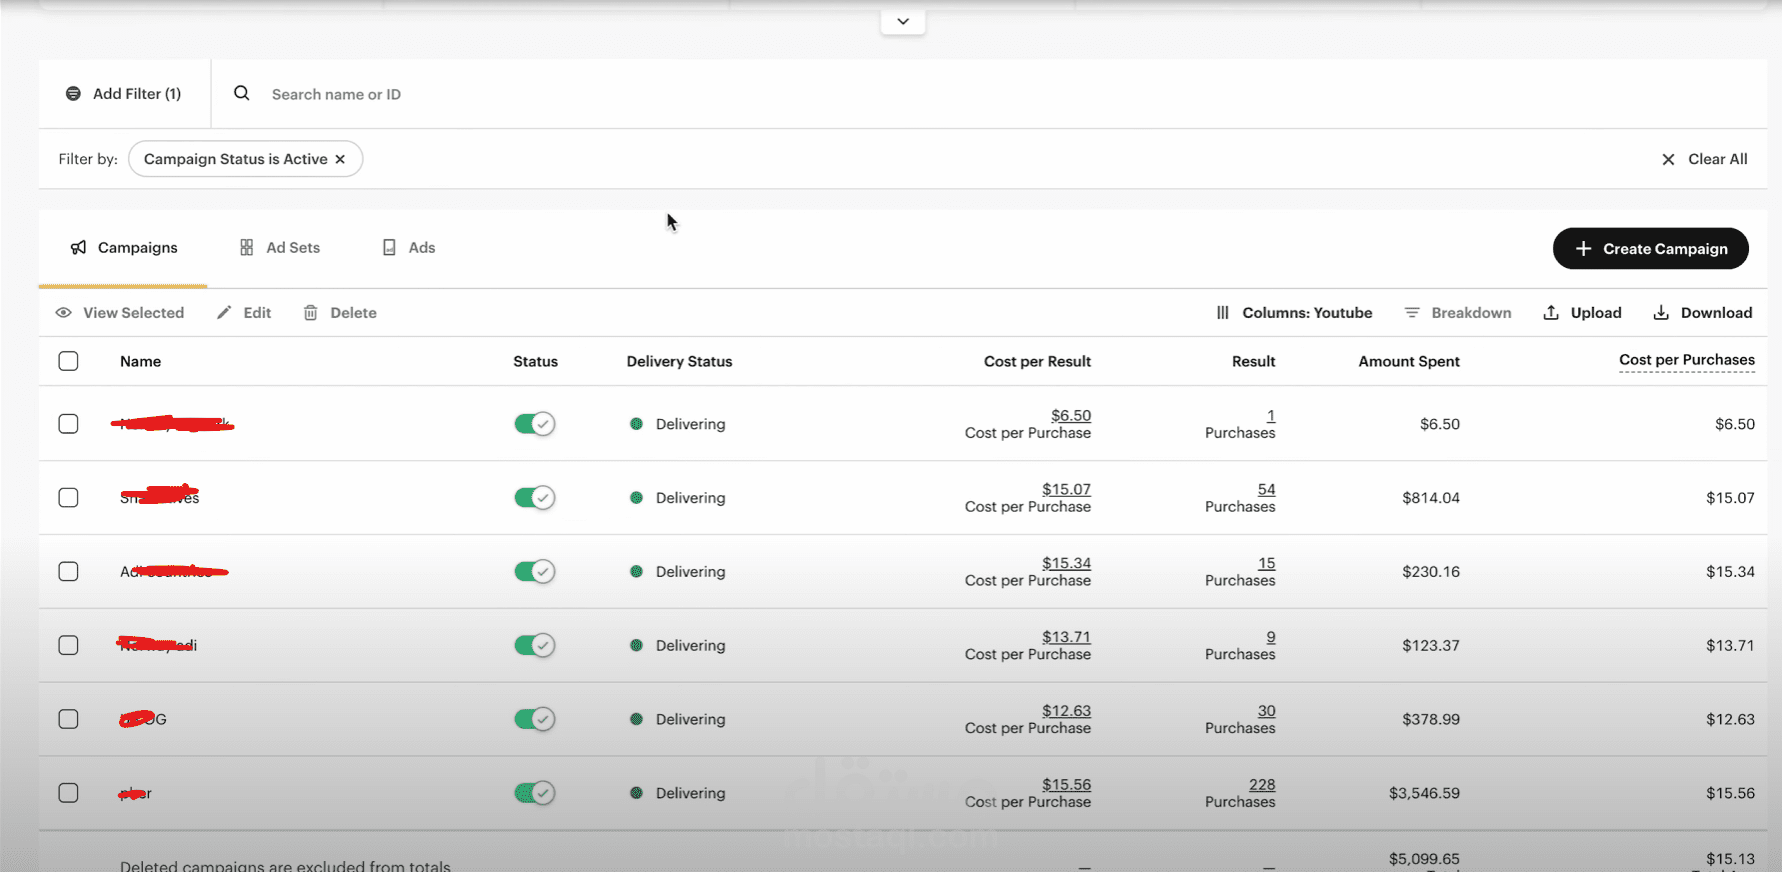Remove the Campaign Status is Active filter

tap(340, 159)
